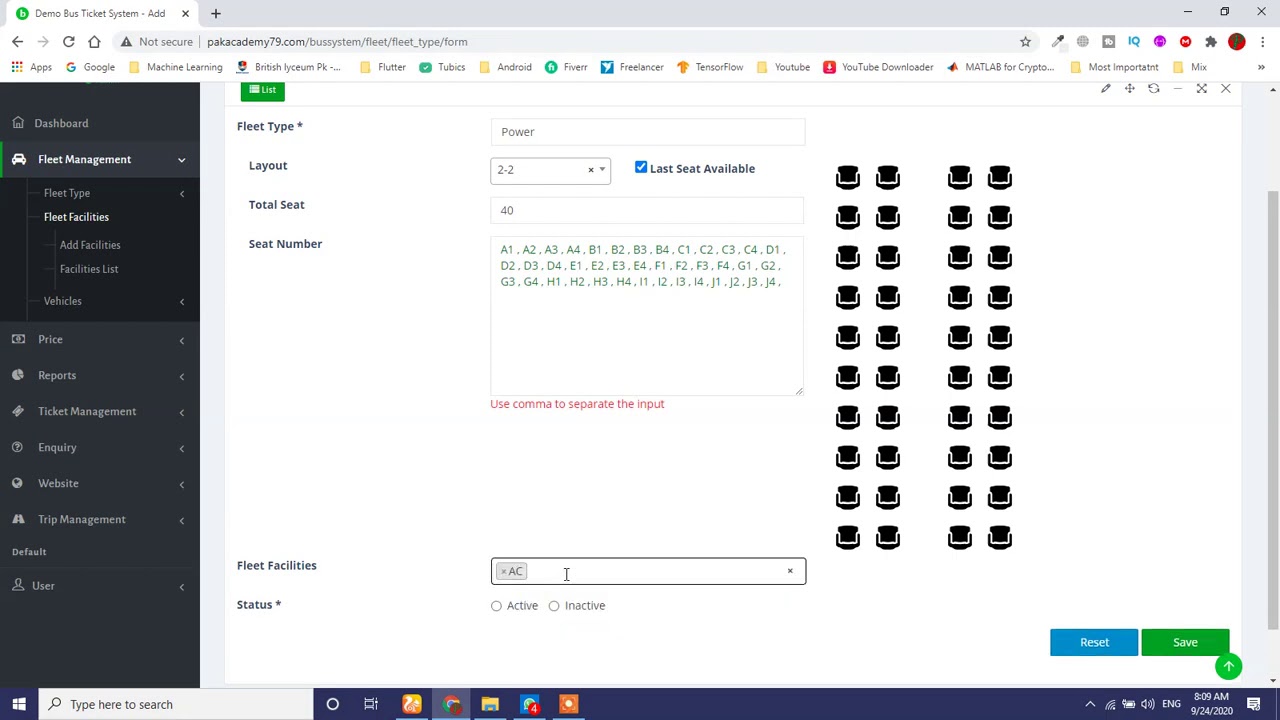Expand the Reports menu arrow
Viewport: 1280px width, 720px height.
point(181,376)
